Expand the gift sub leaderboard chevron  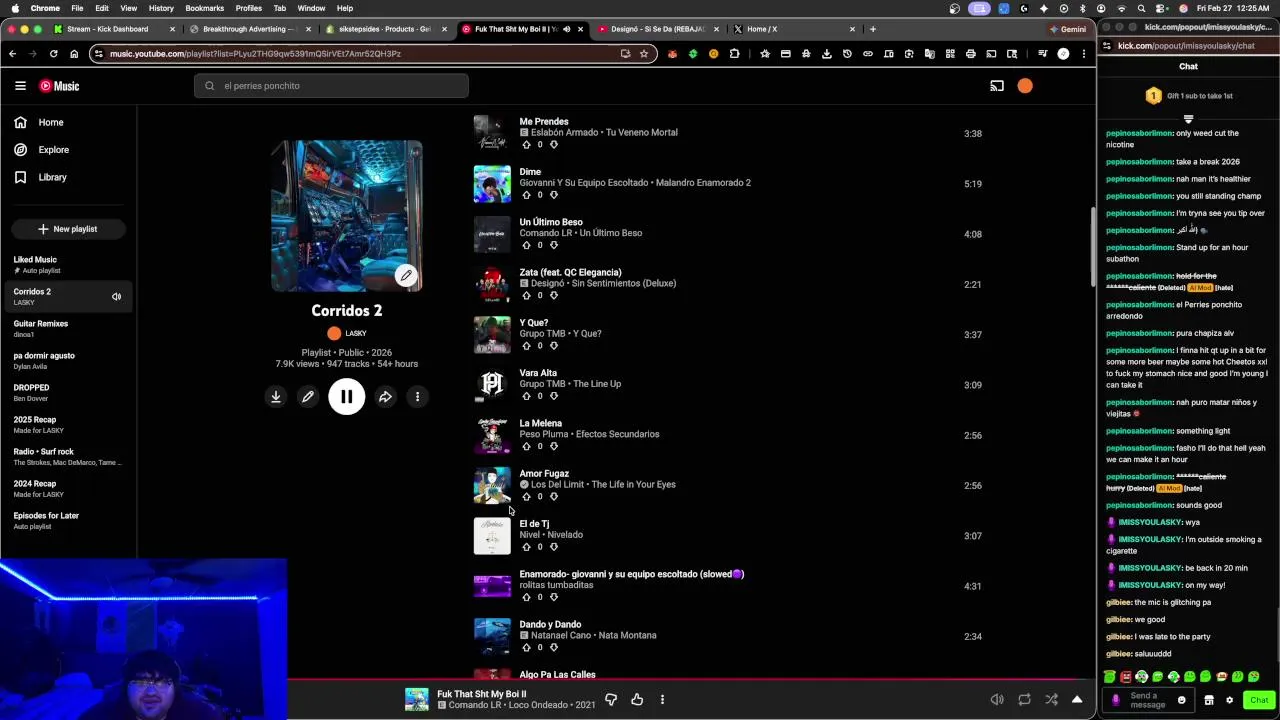[1189, 119]
